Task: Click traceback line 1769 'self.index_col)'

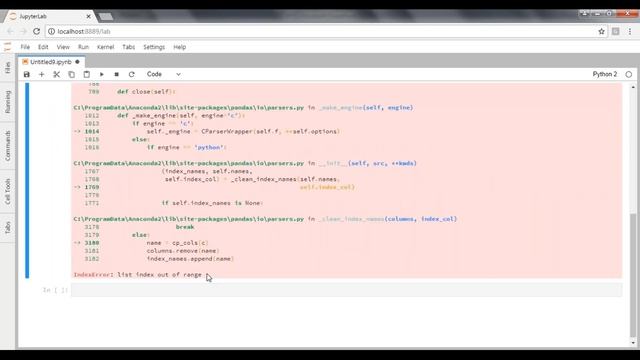Action: [x=327, y=187]
